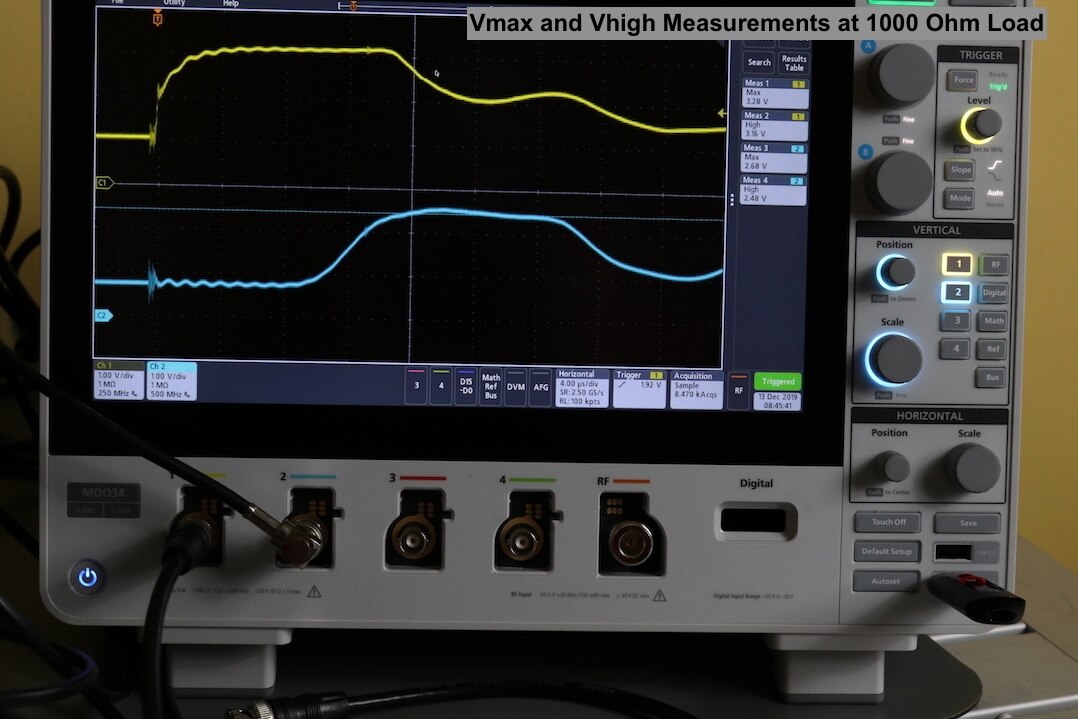The width and height of the screenshot is (1078, 719).
Task: Turn on the AFG button
Action: coord(541,387)
